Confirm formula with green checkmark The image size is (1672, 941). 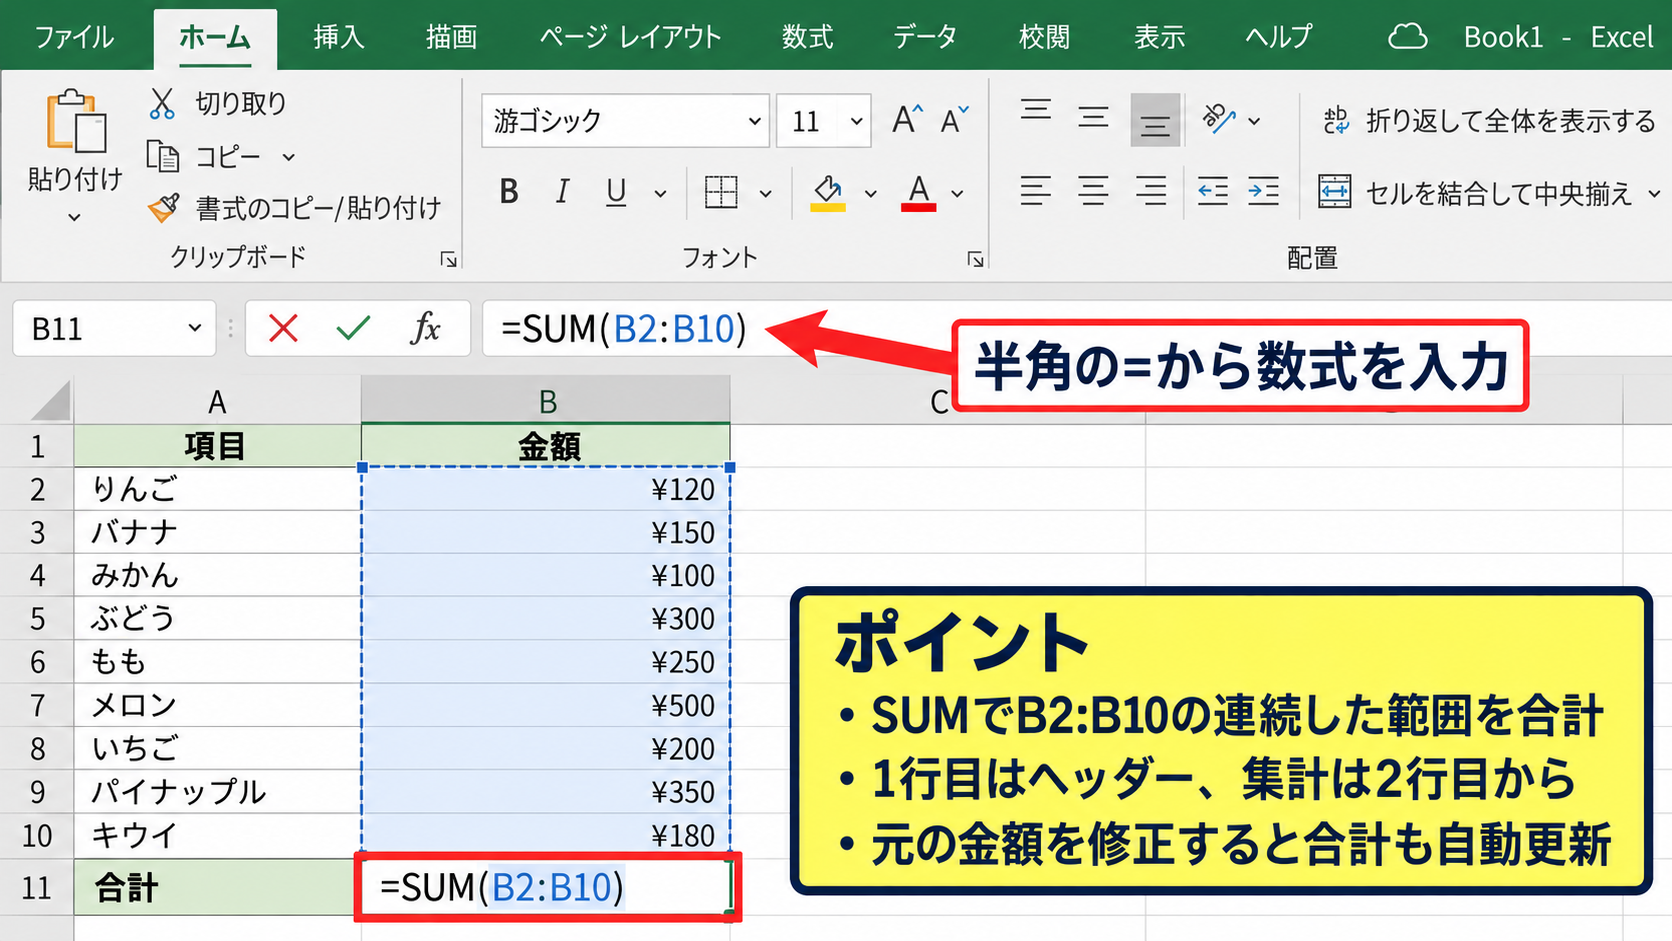[x=353, y=328]
